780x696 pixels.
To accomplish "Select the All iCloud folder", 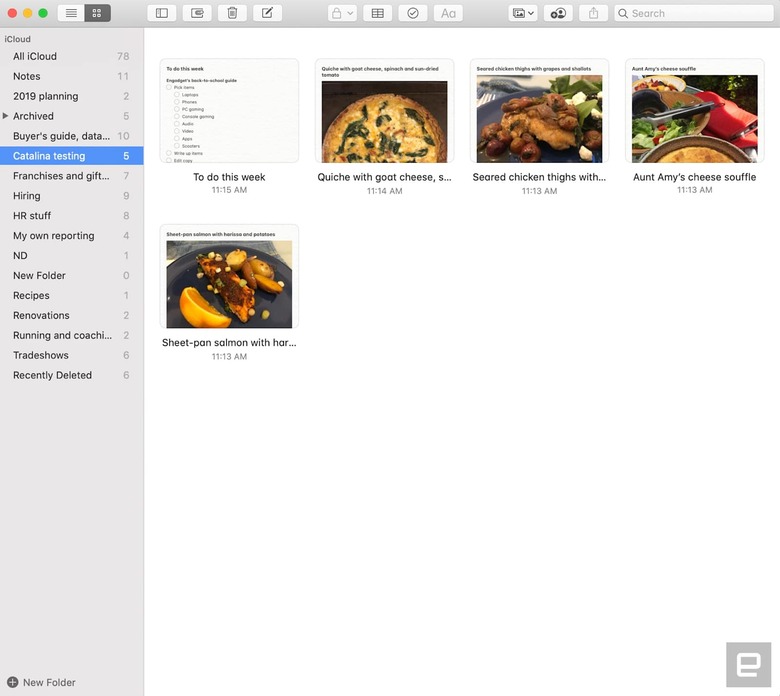I will click(x=72, y=56).
